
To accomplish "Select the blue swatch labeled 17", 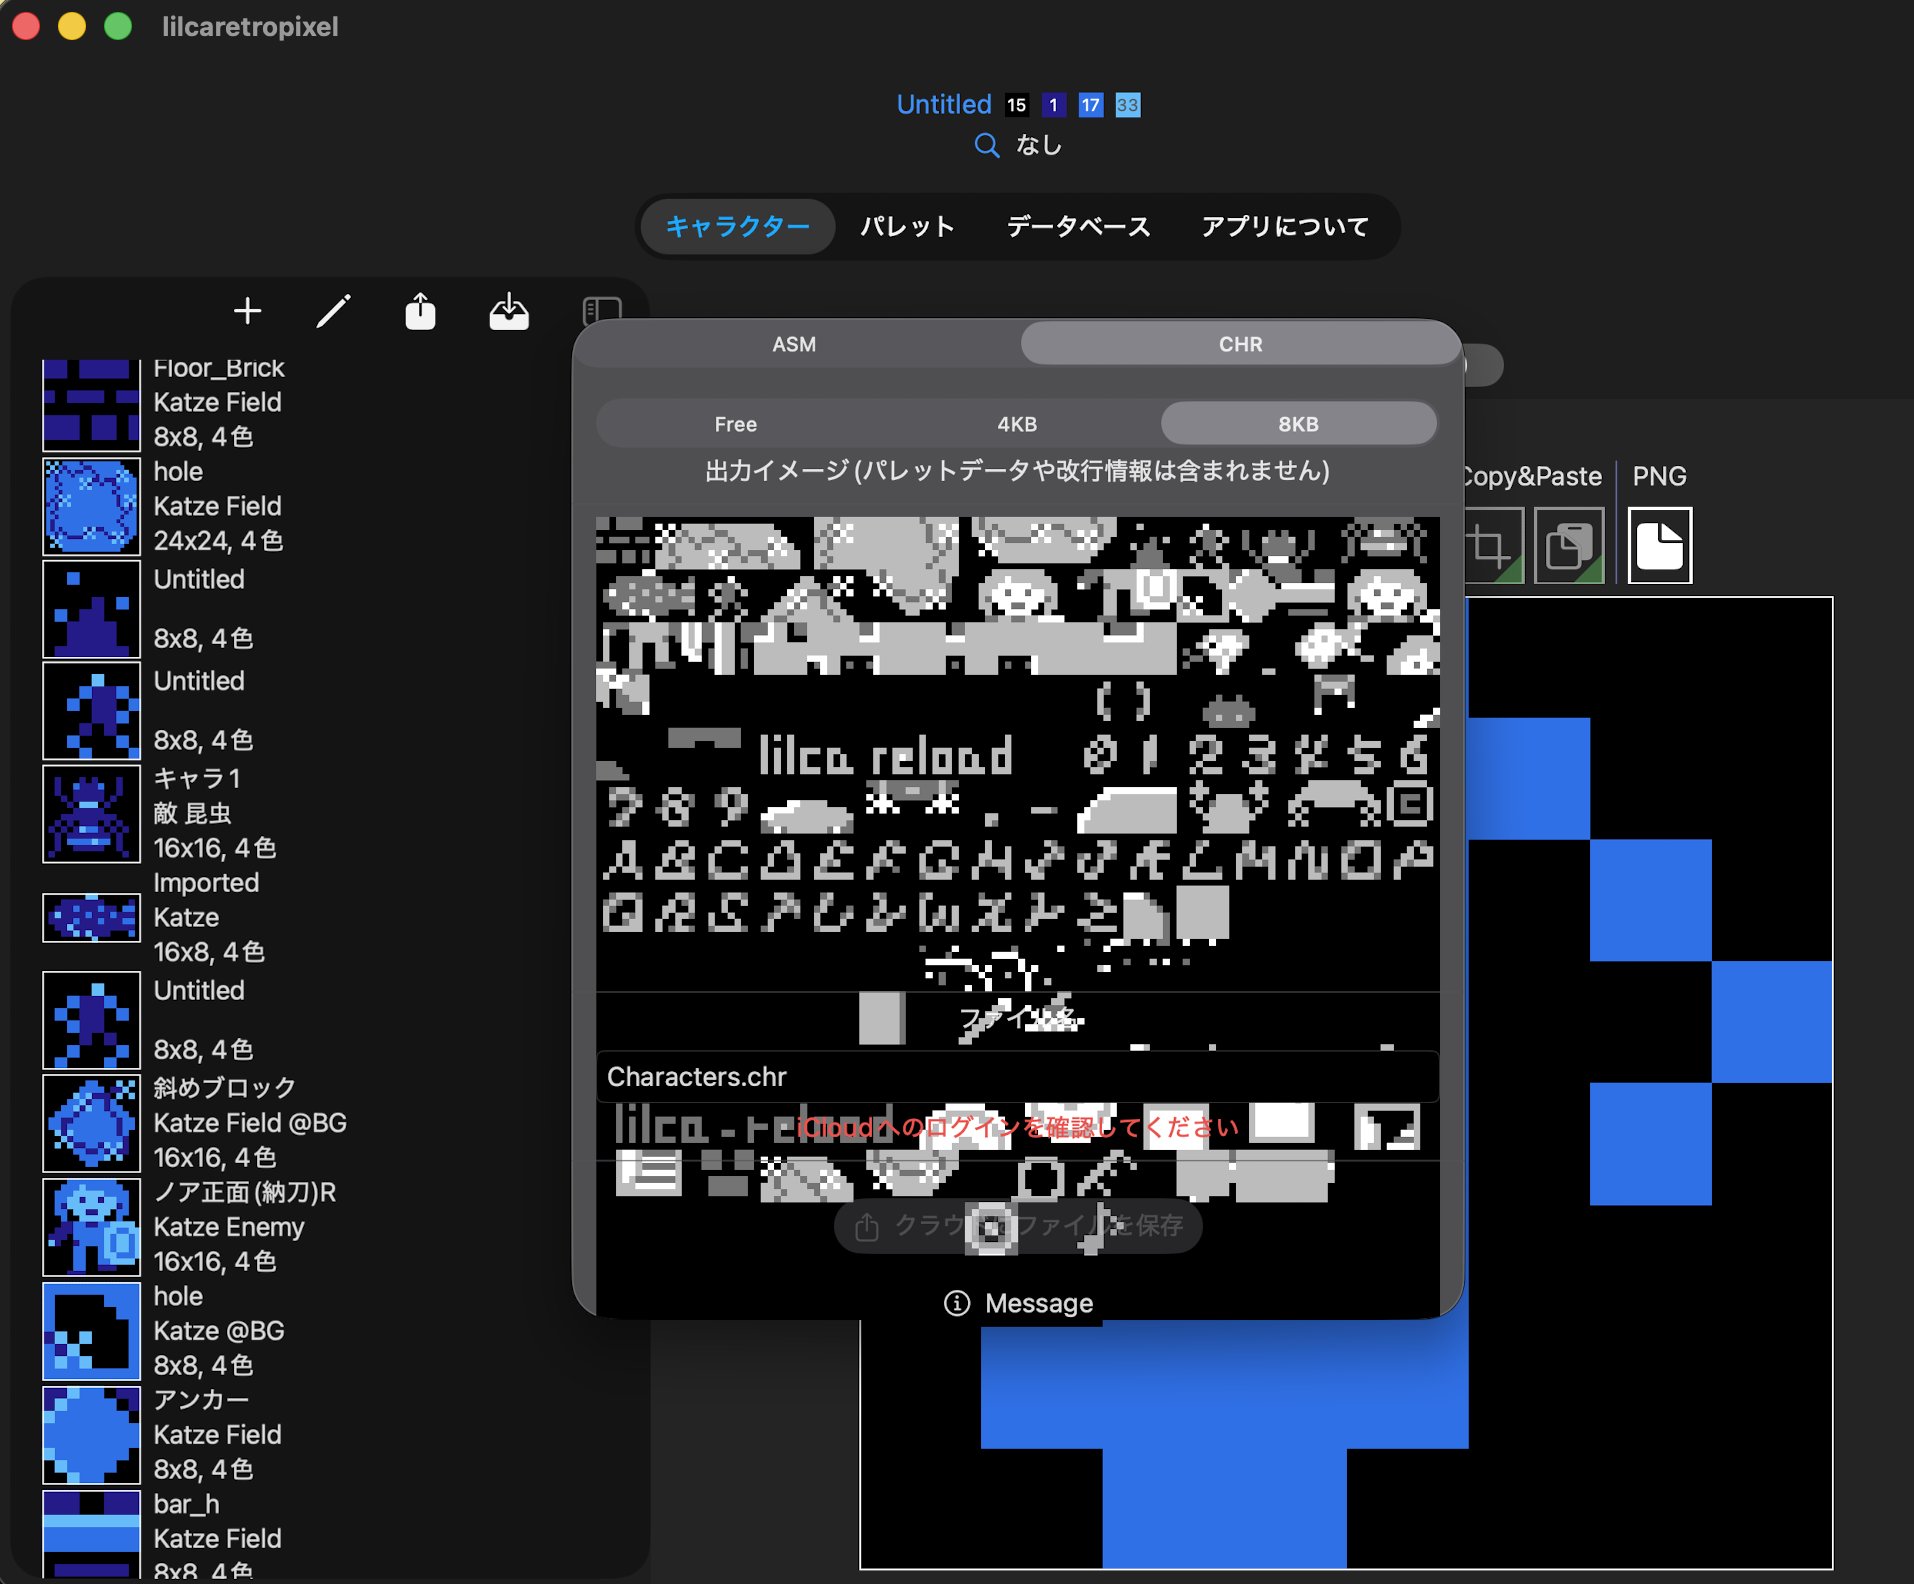I will pyautogui.click(x=1091, y=105).
